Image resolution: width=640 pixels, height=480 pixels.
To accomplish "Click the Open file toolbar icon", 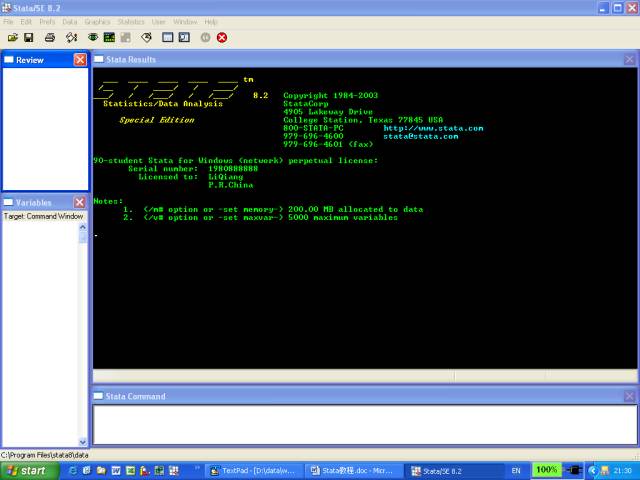I will pos(13,38).
